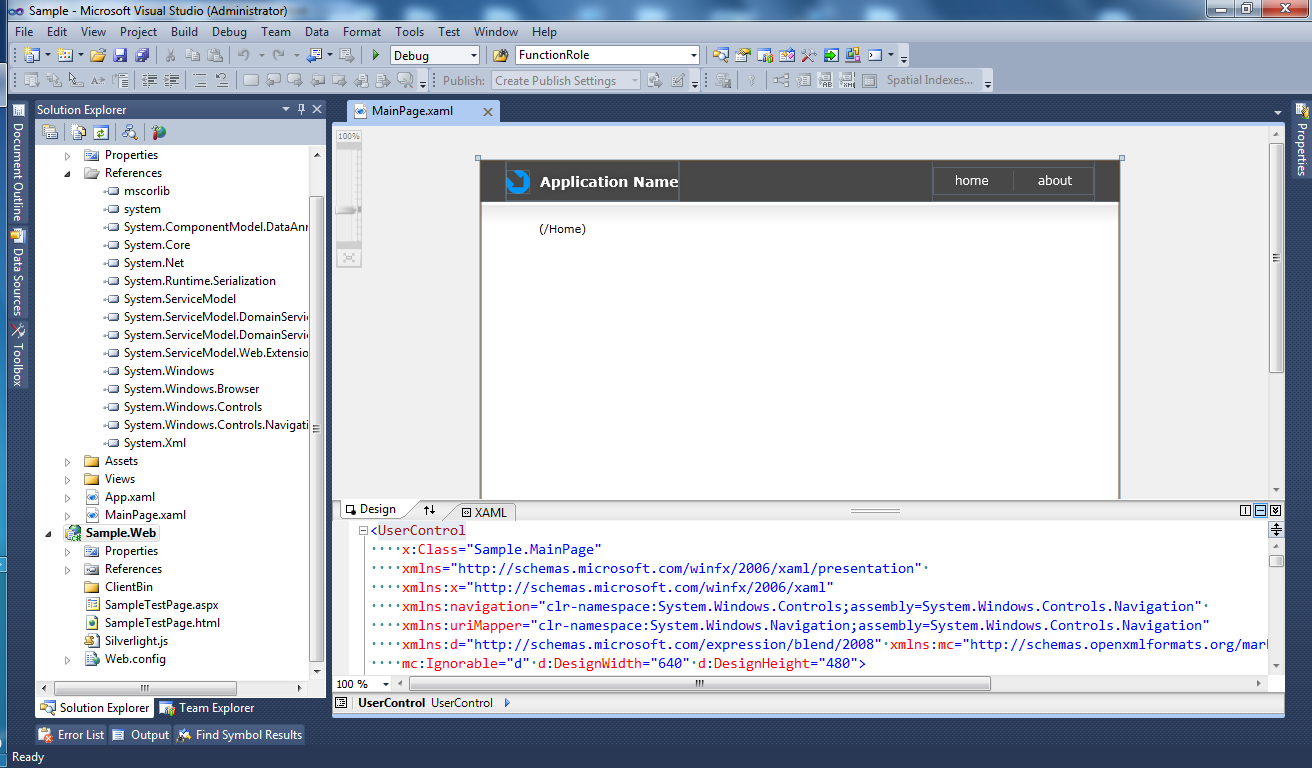Click Show All Files in Solution Explorer
This screenshot has width=1312, height=768.
coord(79,131)
